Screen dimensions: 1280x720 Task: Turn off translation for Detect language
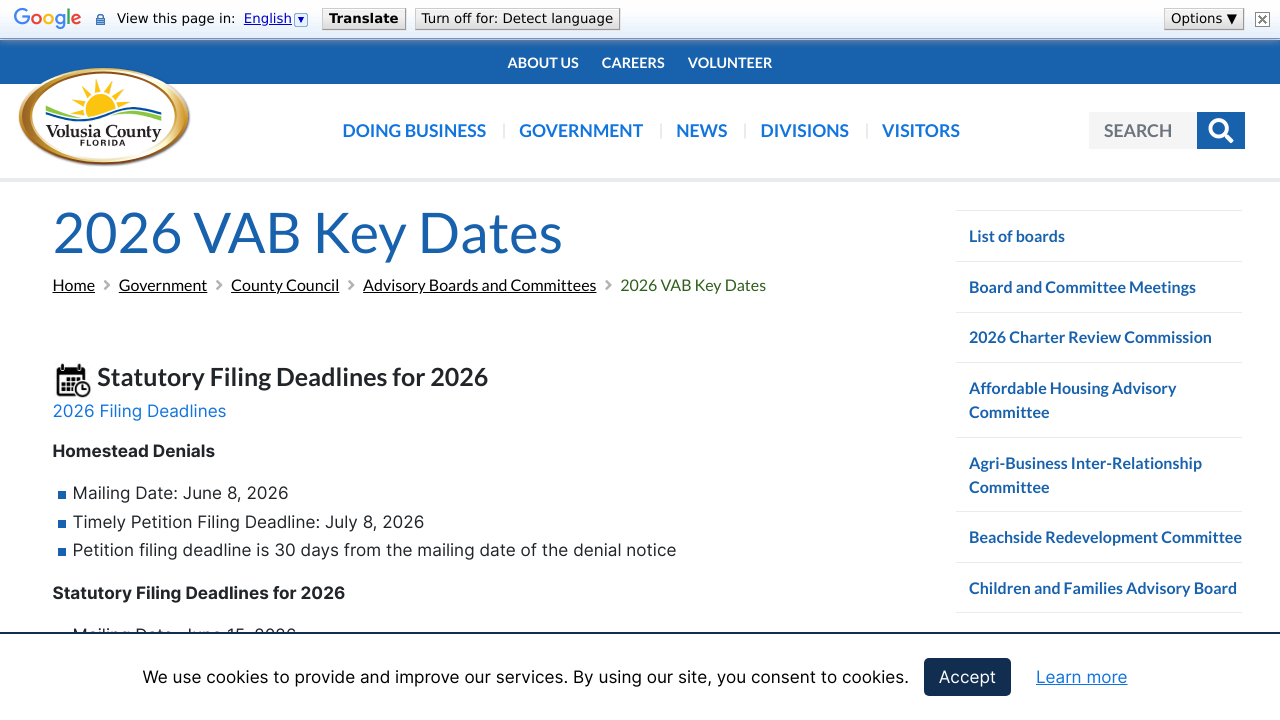click(x=517, y=18)
